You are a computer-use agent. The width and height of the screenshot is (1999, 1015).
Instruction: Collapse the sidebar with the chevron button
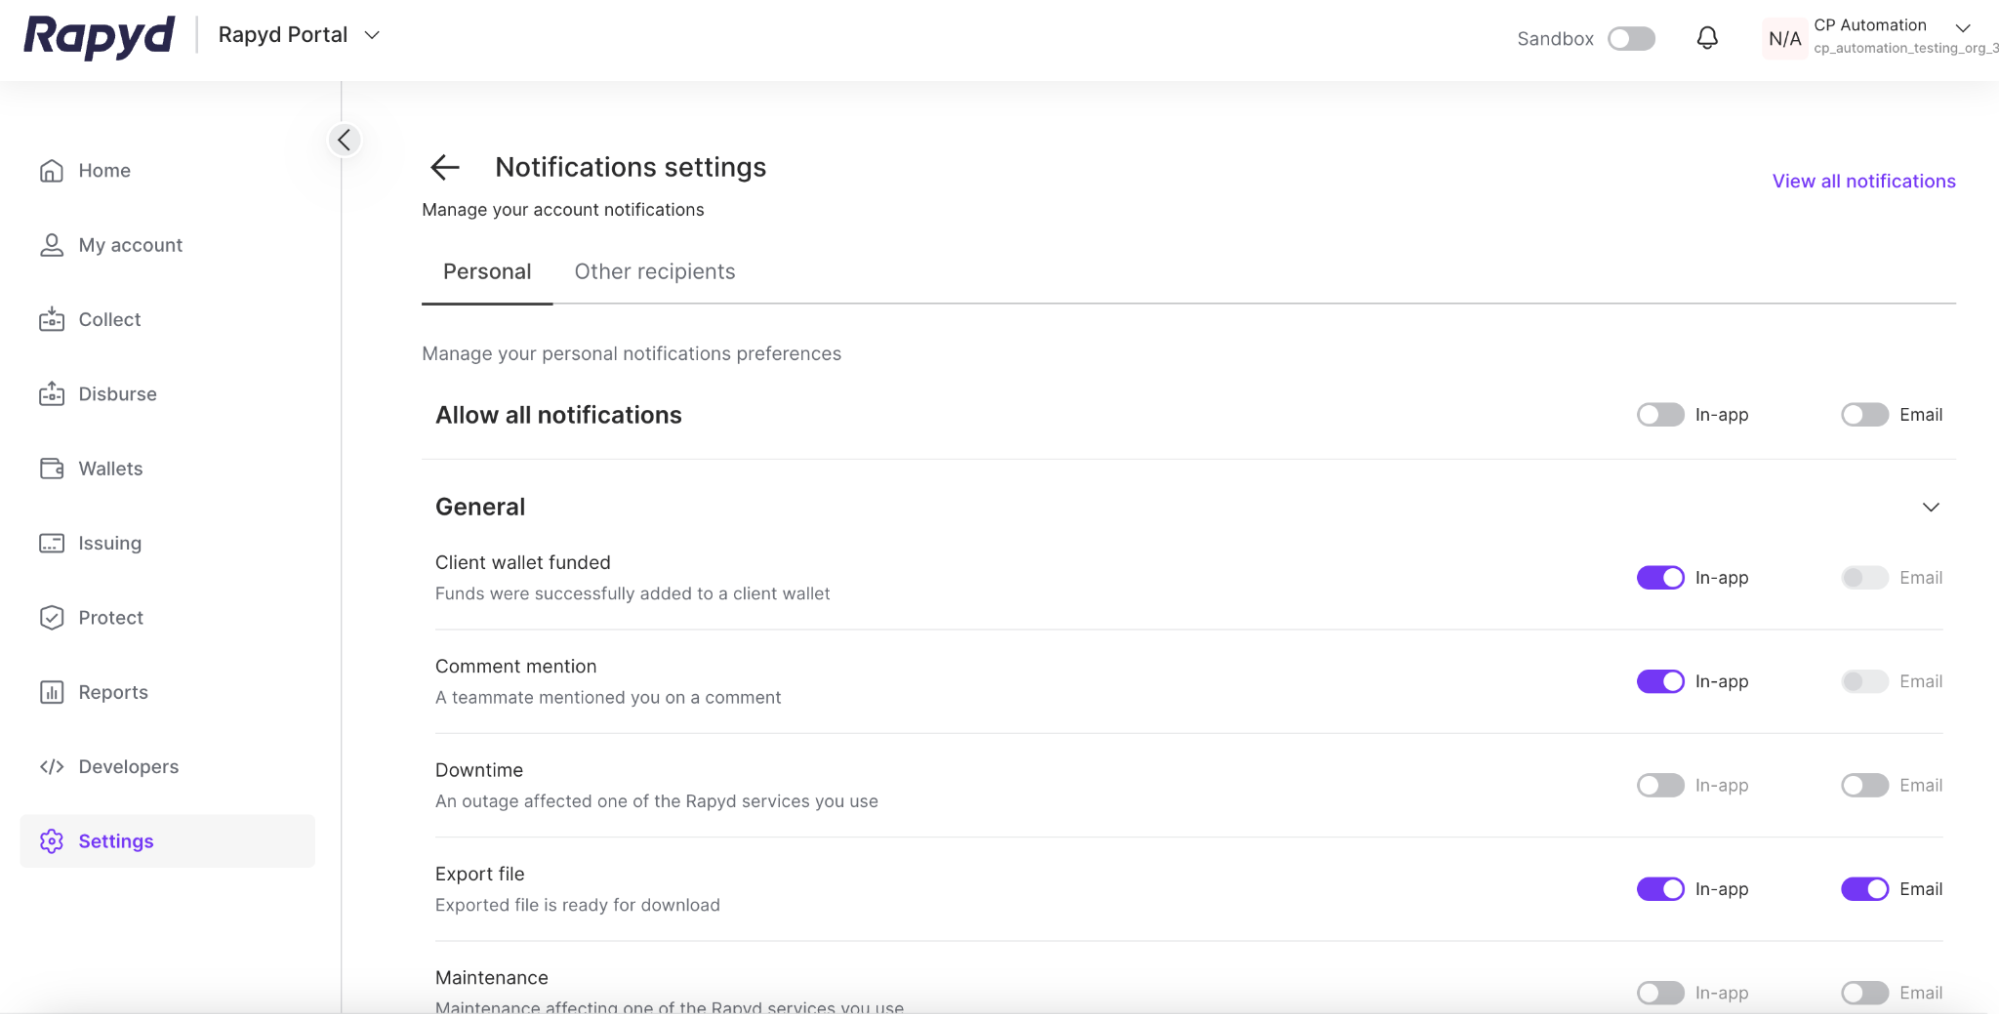tap(344, 140)
